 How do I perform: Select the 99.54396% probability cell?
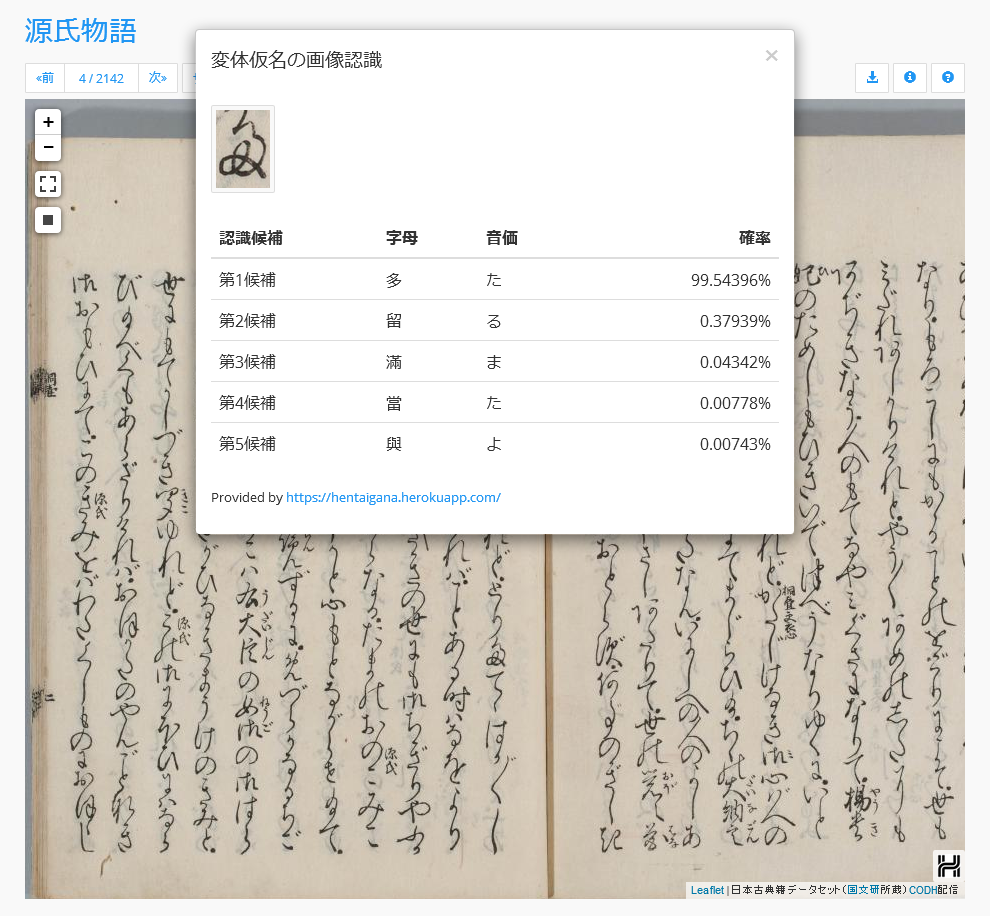pyautogui.click(x=731, y=280)
